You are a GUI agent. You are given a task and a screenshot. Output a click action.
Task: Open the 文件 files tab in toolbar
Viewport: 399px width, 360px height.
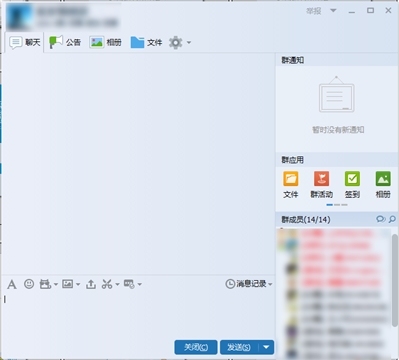(146, 42)
